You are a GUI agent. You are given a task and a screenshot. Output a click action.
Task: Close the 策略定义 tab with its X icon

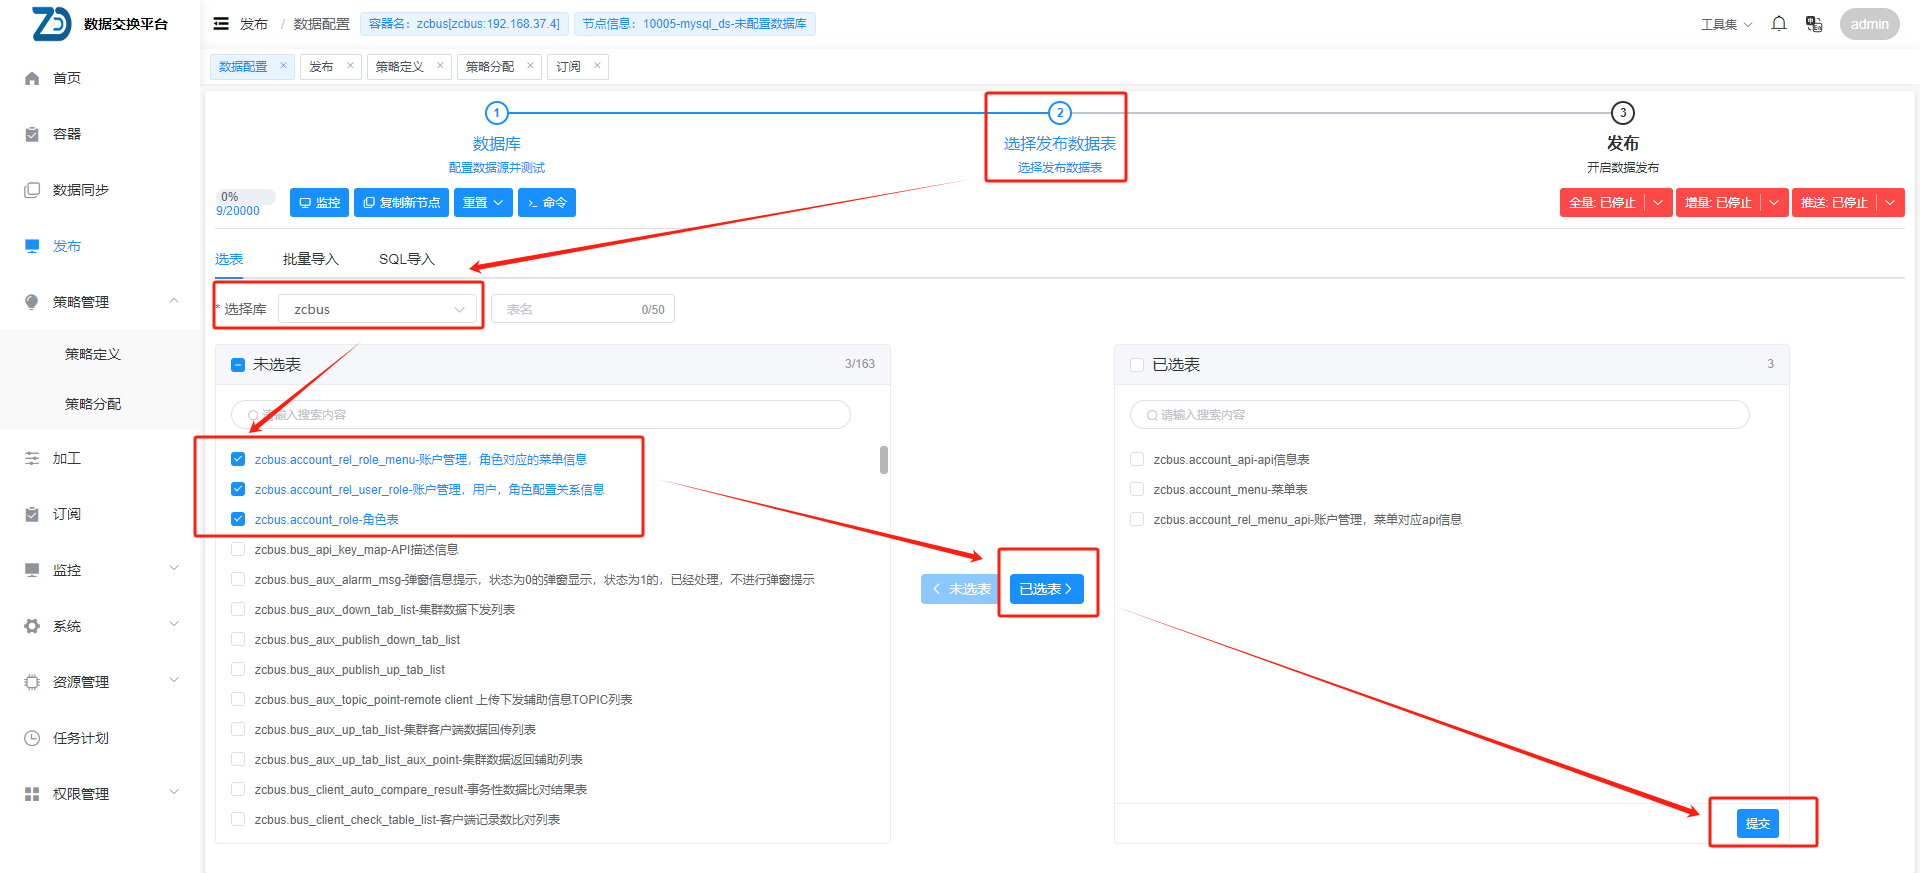coord(440,66)
